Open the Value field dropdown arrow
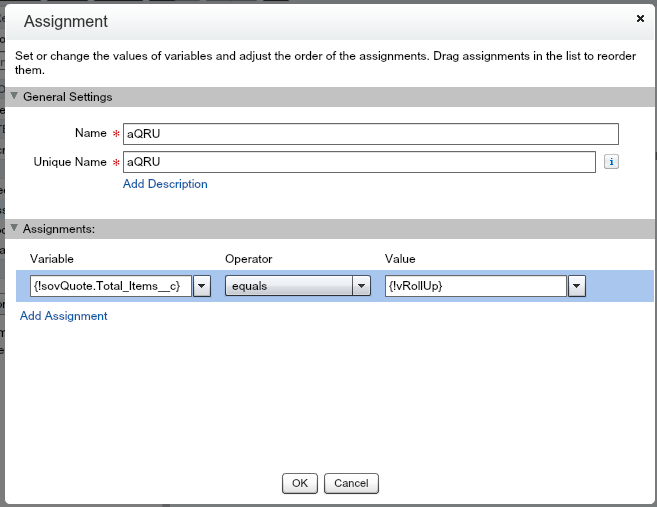This screenshot has height=507, width=657. [576, 287]
